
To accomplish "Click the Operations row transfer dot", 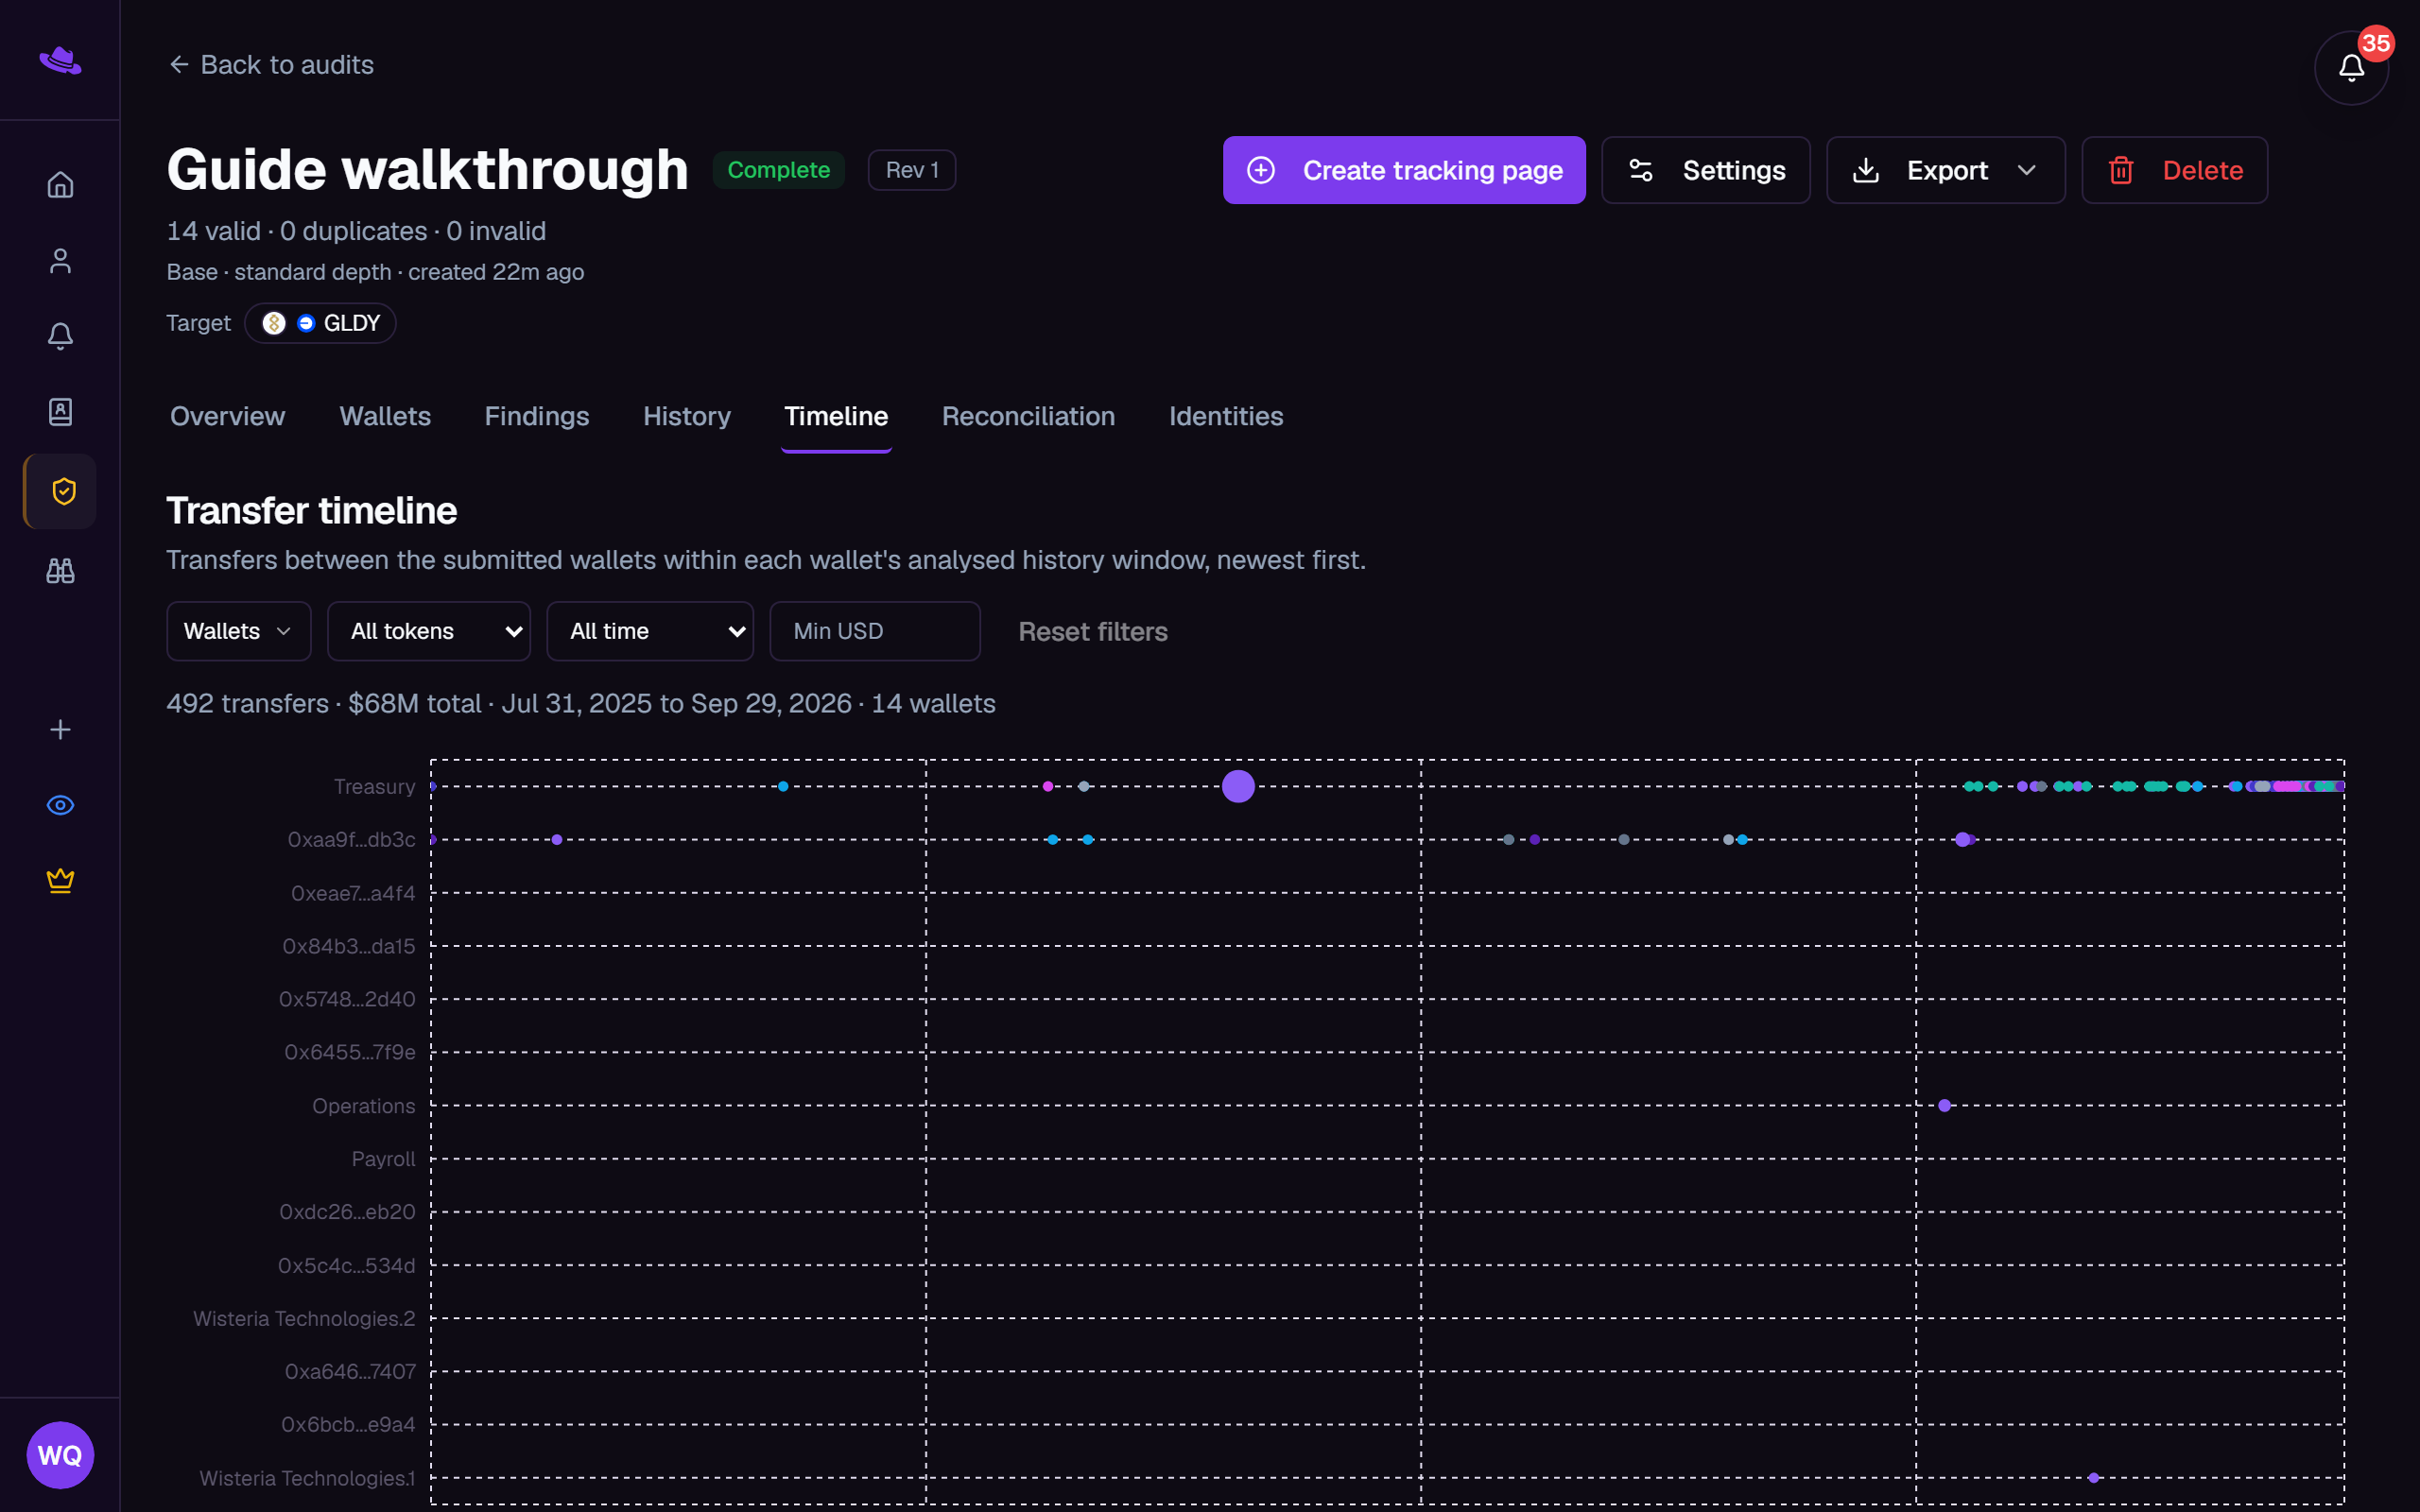I will 1944,1105.
